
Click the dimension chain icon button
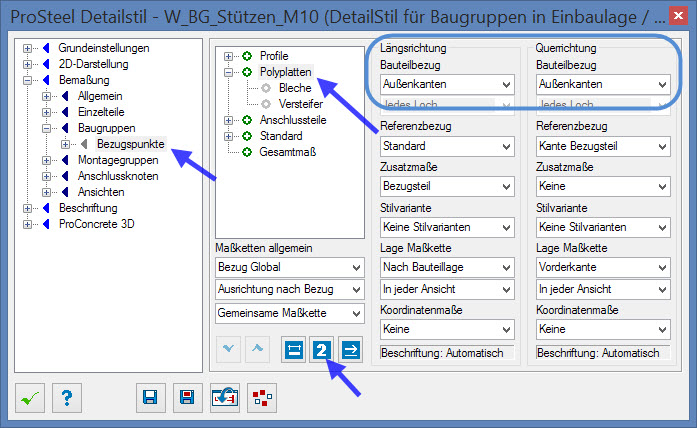tap(293, 350)
